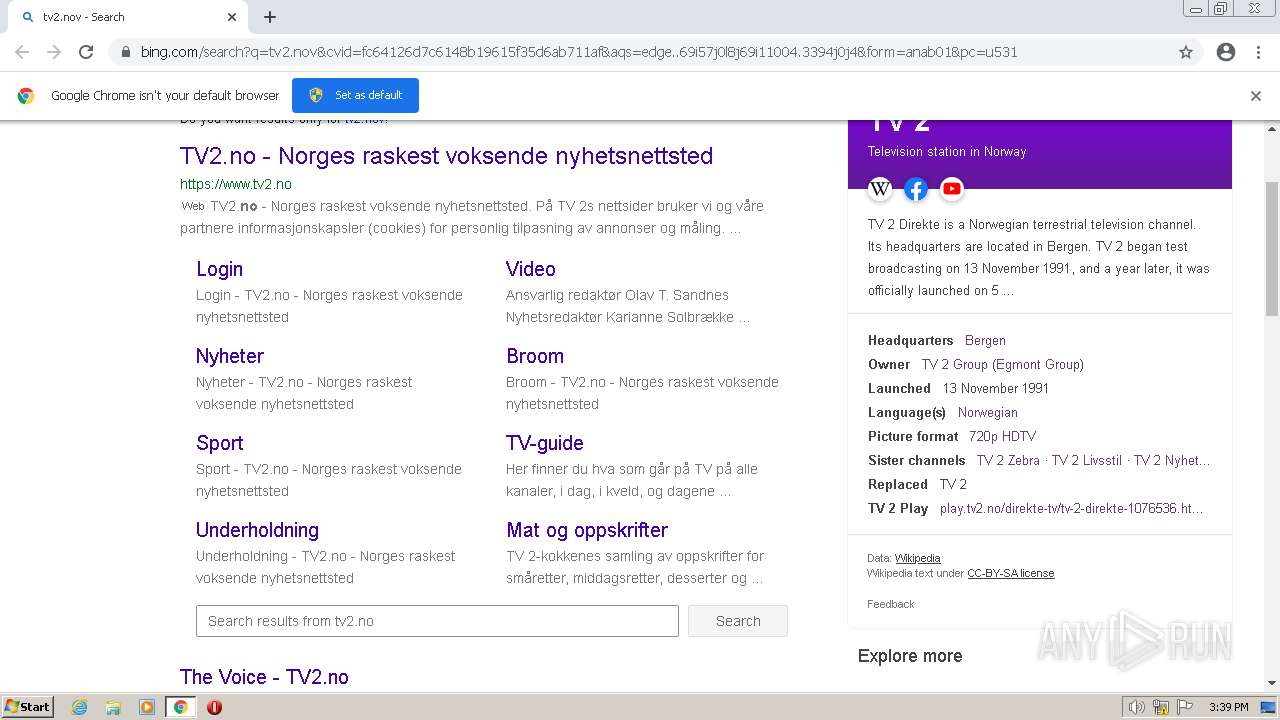
Task: Click the Search button for tv2.no results
Action: pyautogui.click(x=738, y=621)
